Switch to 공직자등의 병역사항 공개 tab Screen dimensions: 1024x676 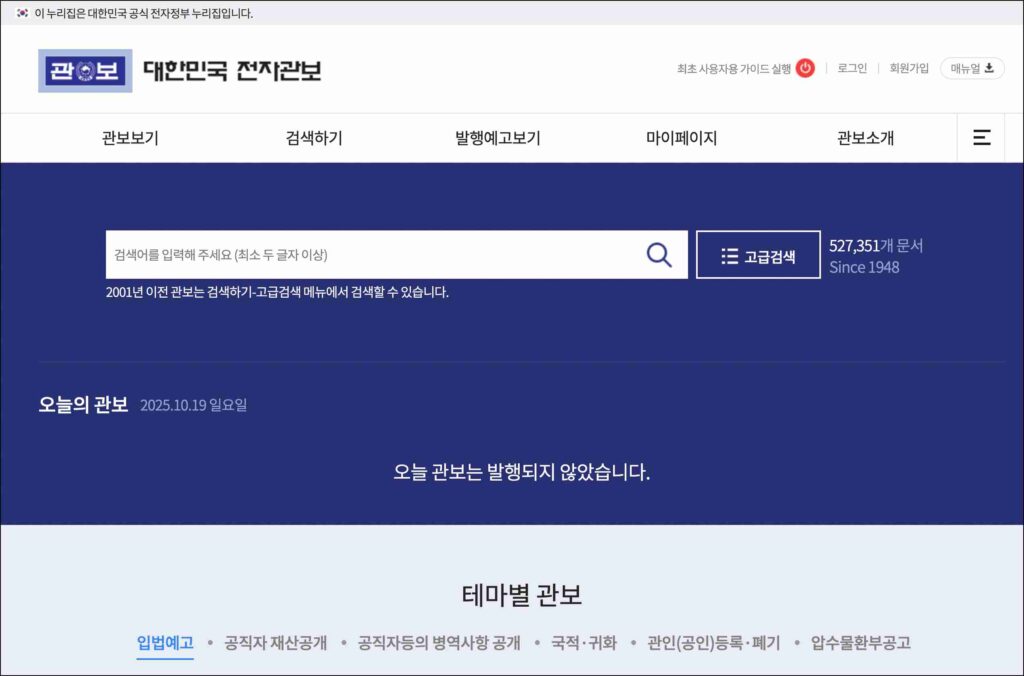(439, 643)
